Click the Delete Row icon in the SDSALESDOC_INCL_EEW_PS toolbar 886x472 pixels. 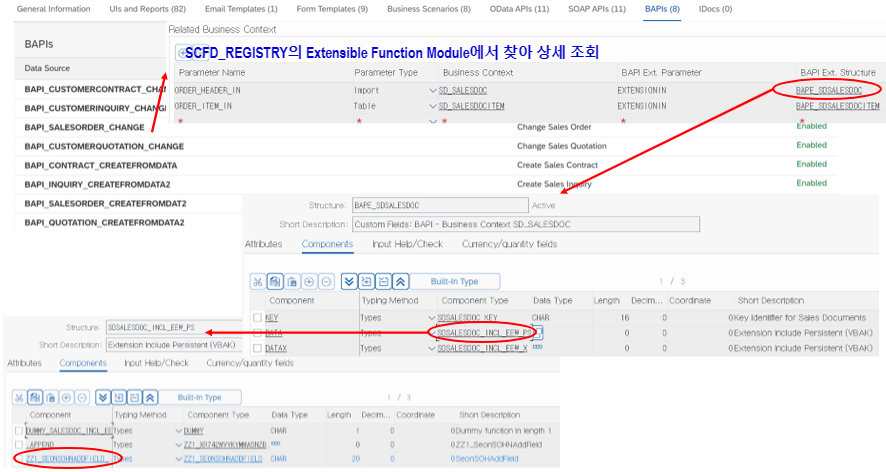[x=134, y=398]
